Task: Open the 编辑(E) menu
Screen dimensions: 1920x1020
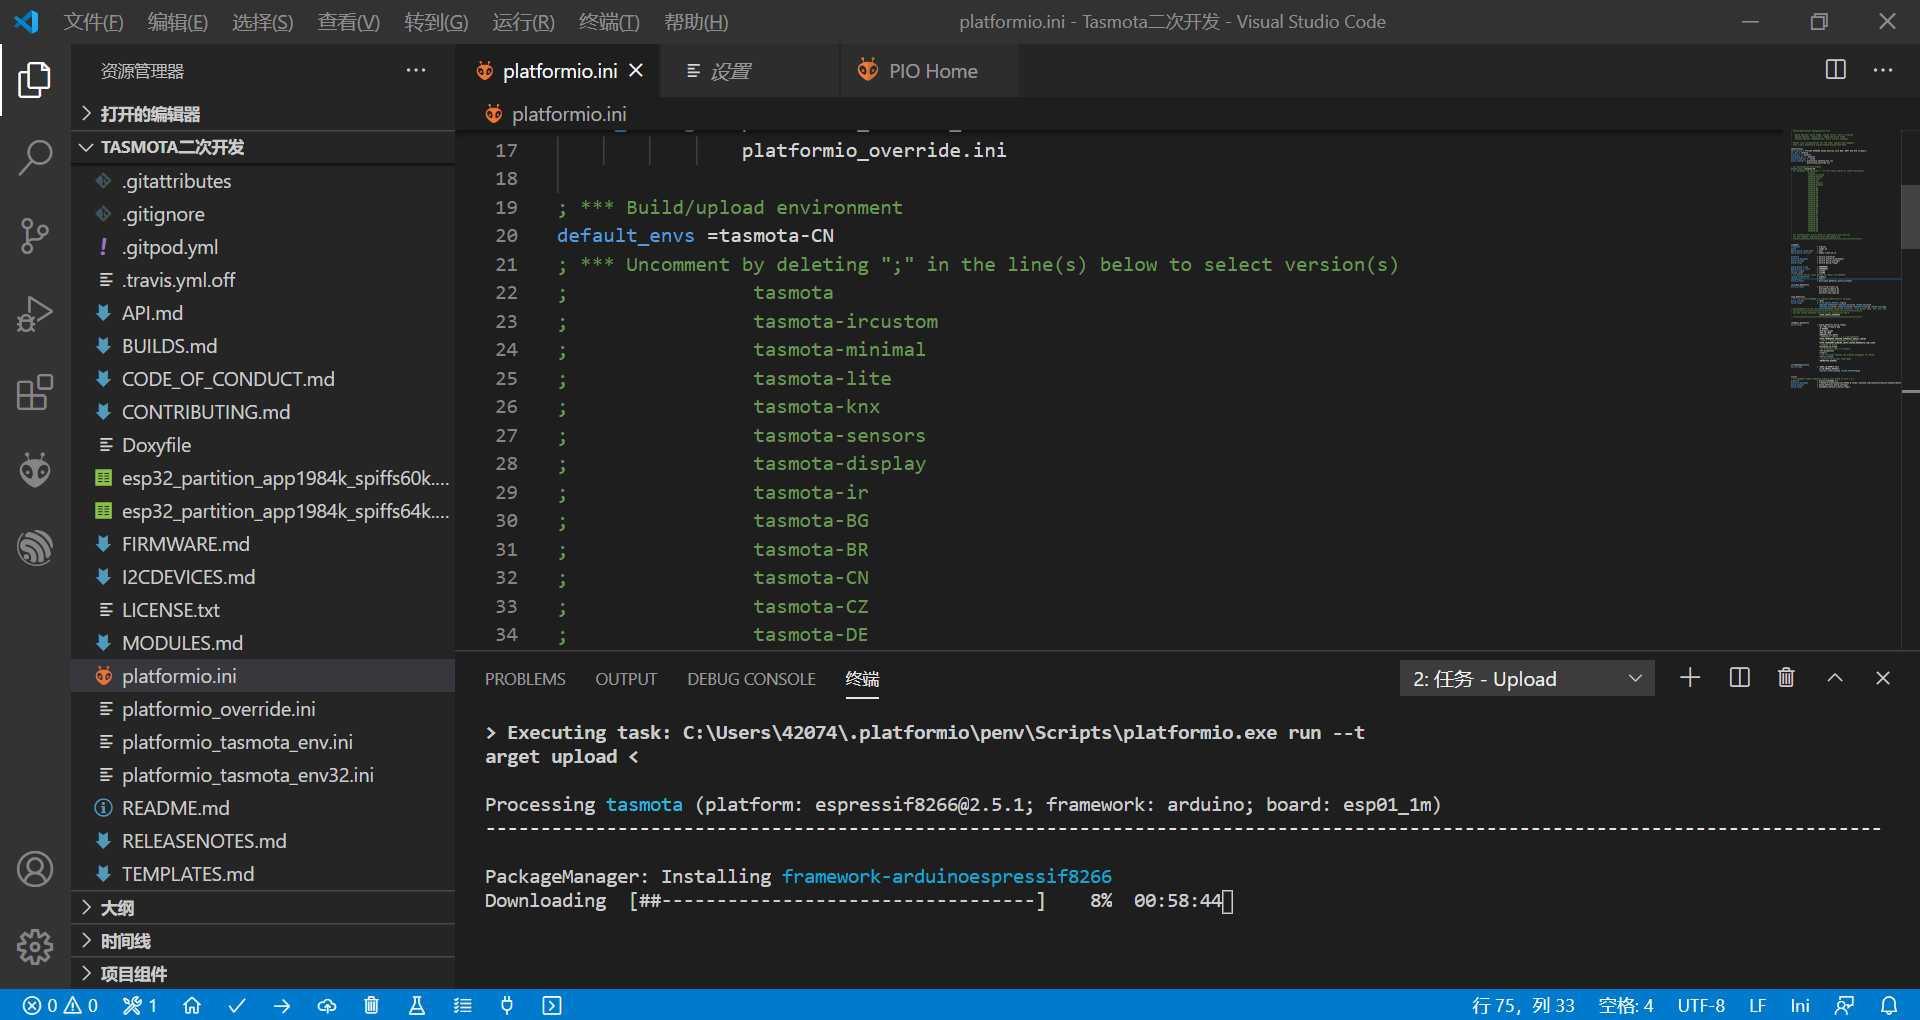Action: pos(178,22)
